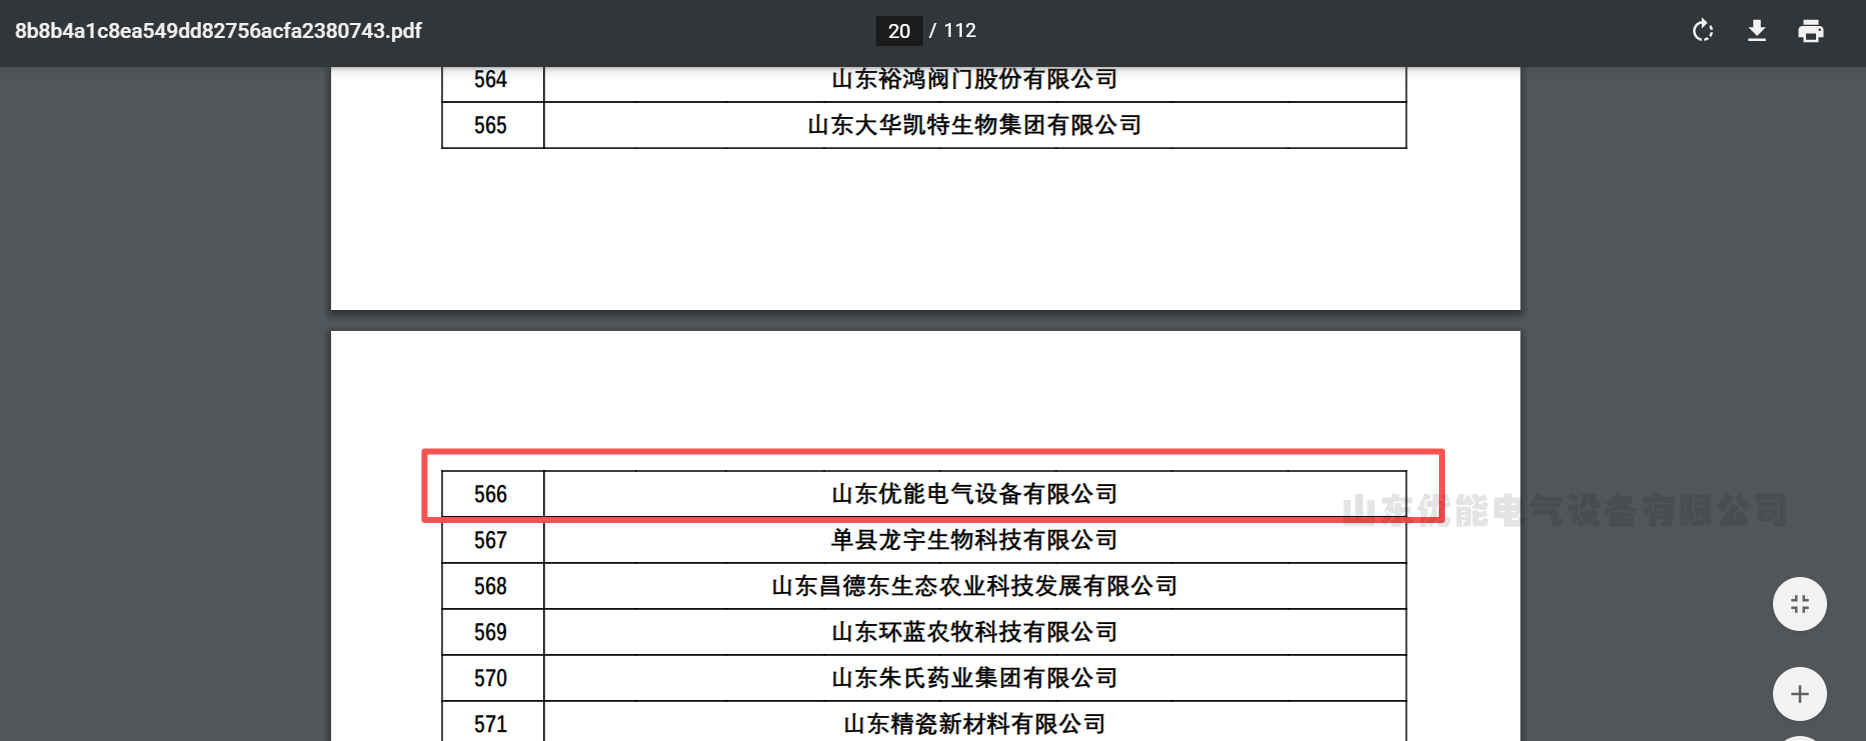This screenshot has width=1866, height=741.
Task: Click company name 山东环蓝农牧科技有限公司
Action: [975, 632]
